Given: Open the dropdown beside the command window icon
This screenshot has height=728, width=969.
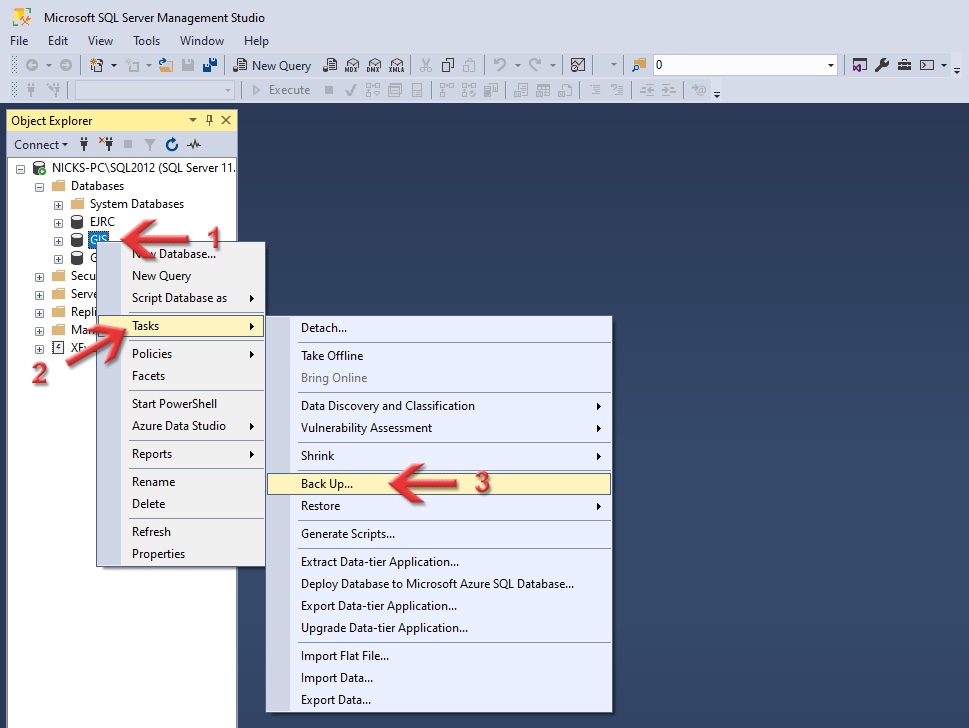Looking at the screenshot, I should pos(944,65).
